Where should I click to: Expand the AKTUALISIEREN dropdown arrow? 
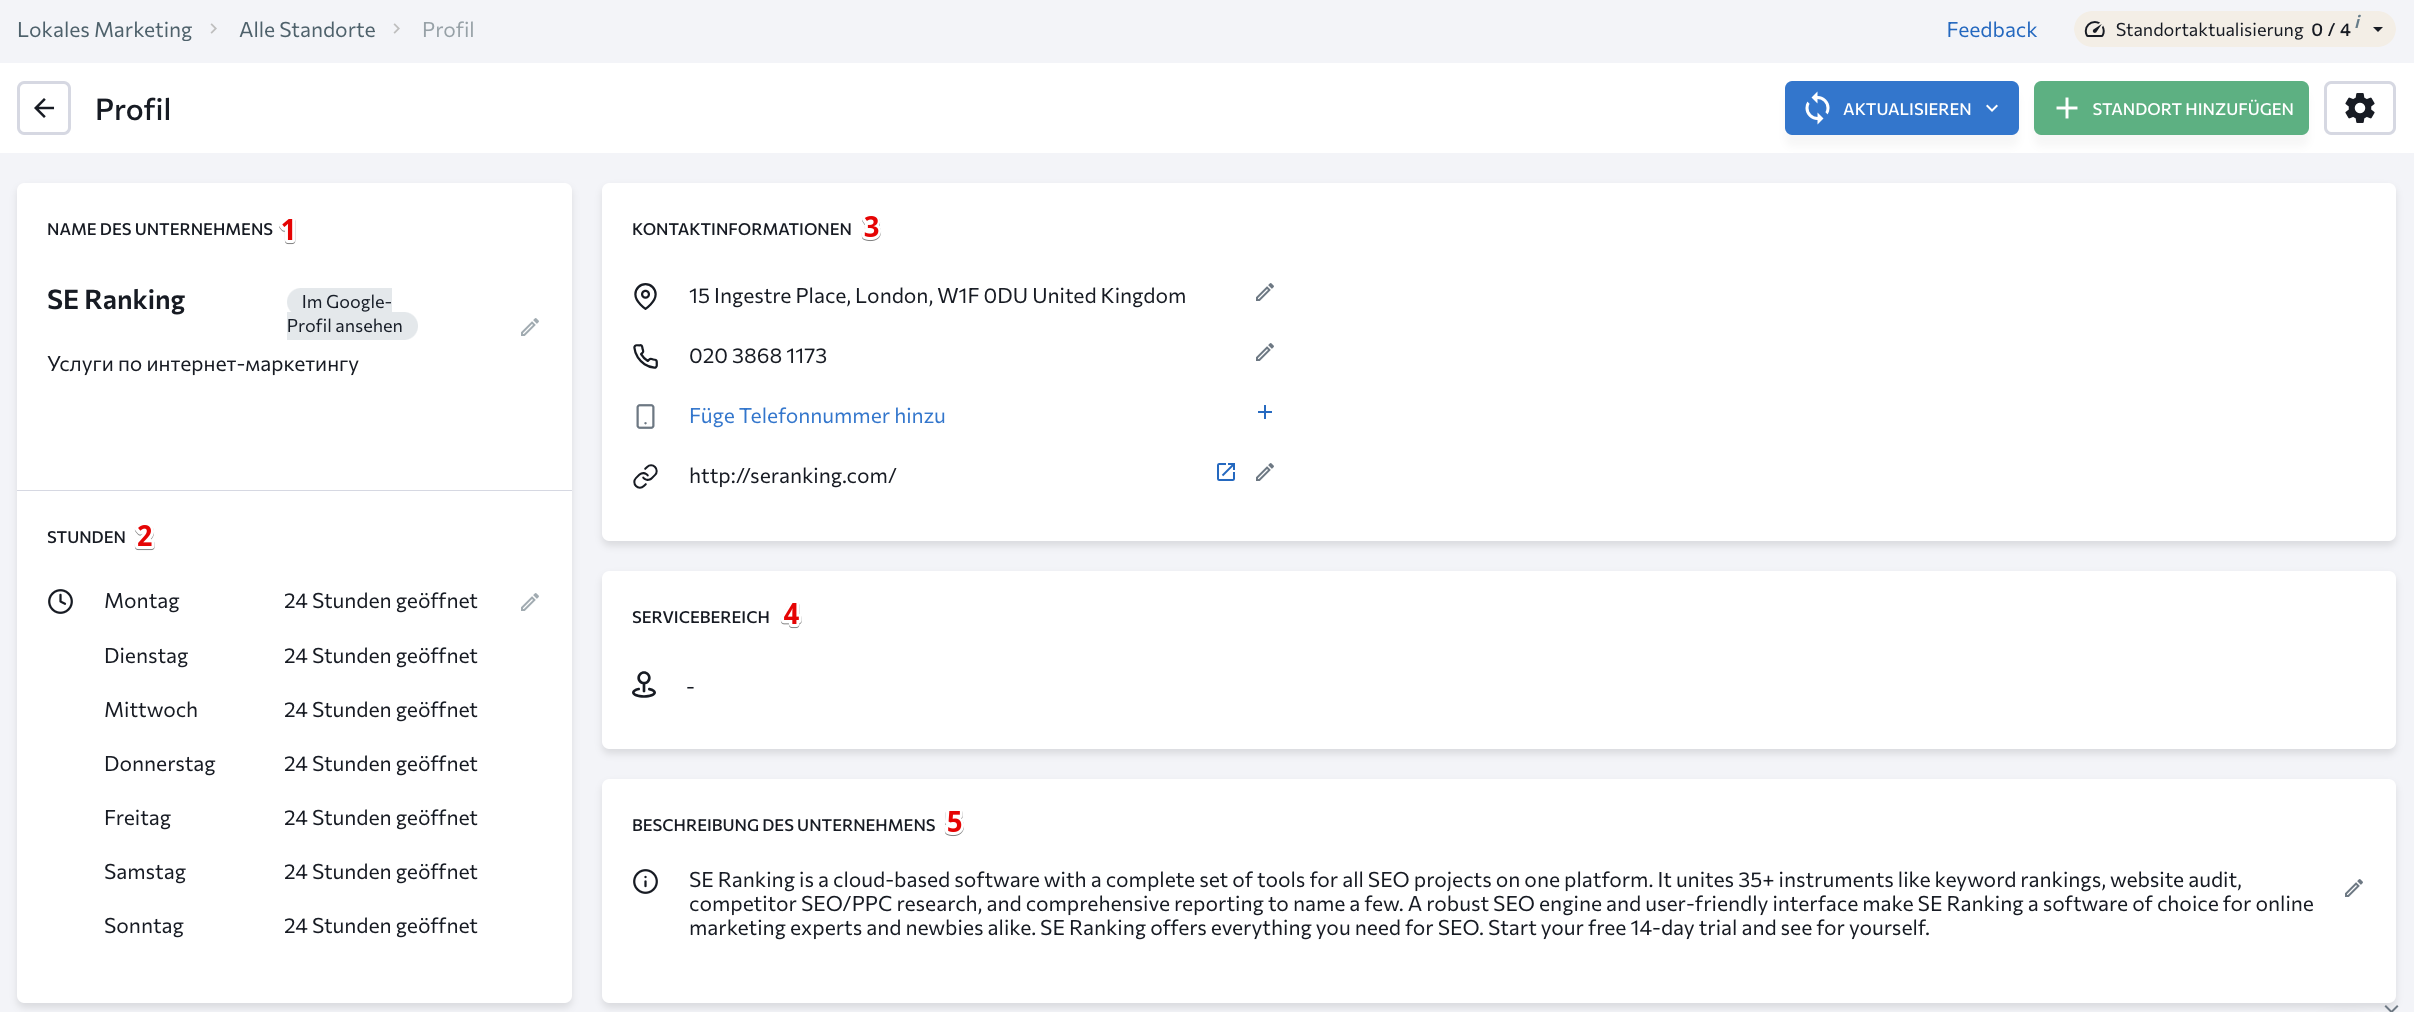[x=1992, y=108]
